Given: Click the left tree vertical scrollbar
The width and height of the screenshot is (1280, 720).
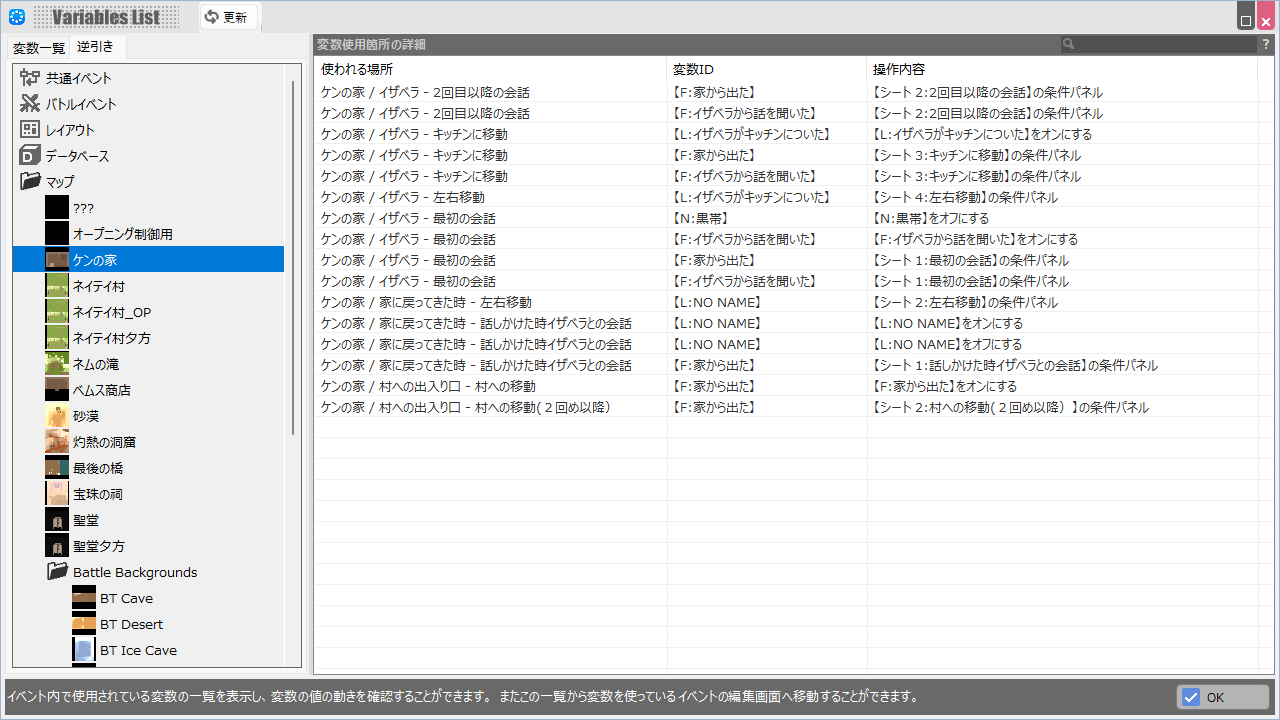Looking at the screenshot, I should (293, 258).
